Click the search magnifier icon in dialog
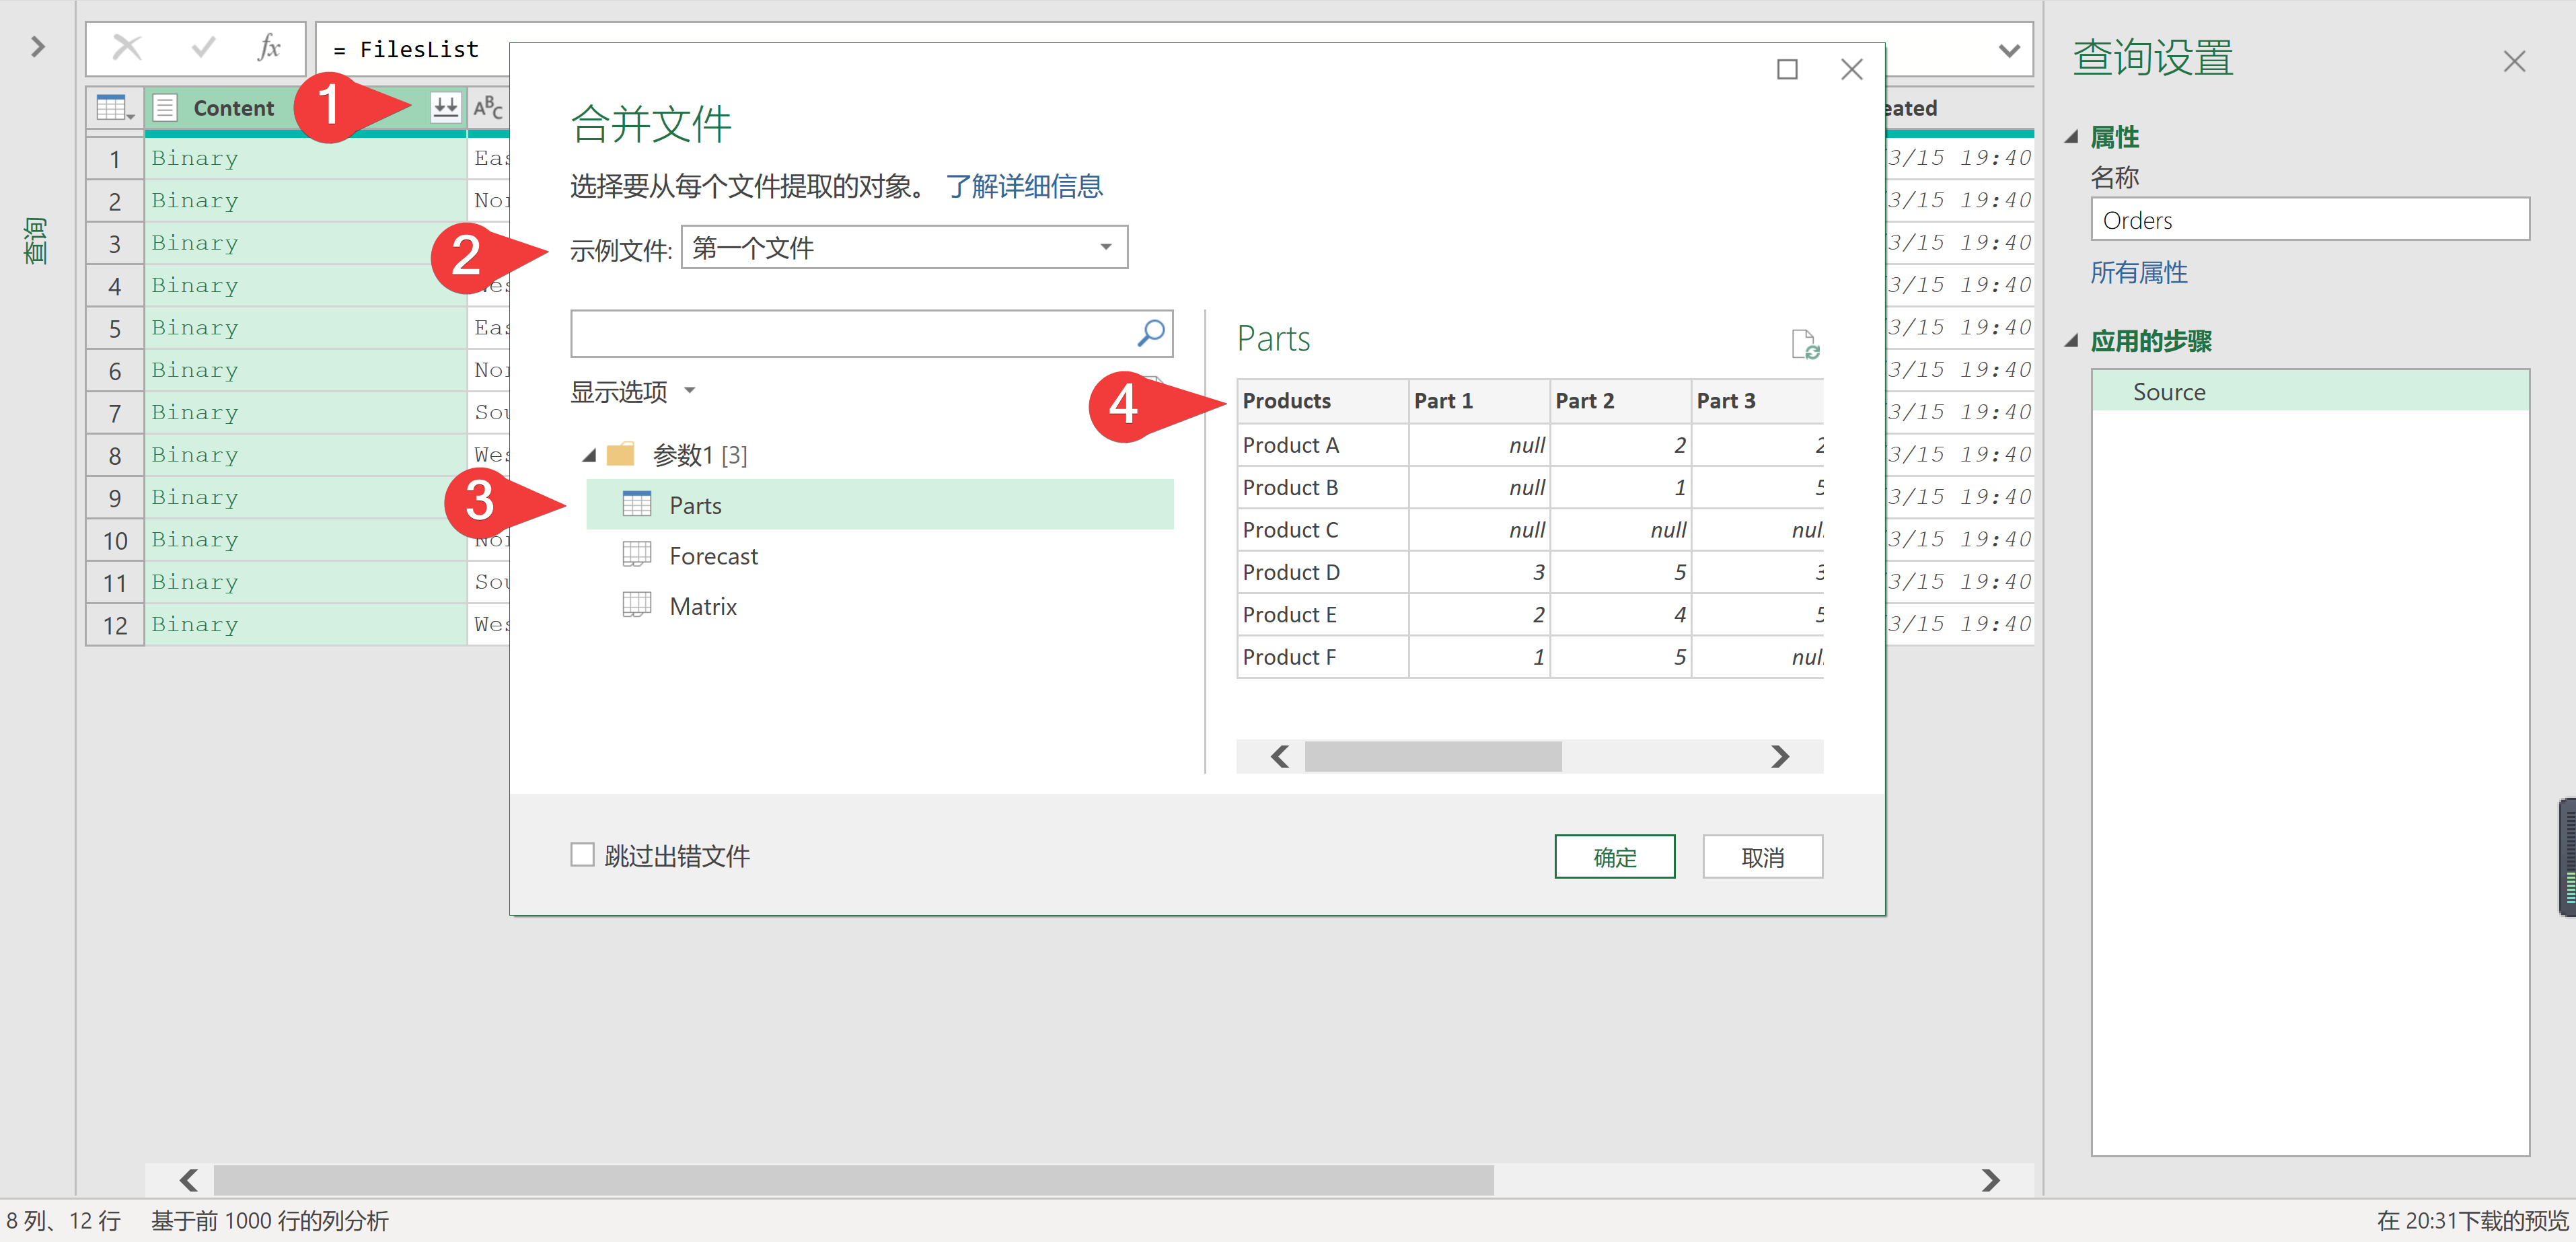The width and height of the screenshot is (2576, 1242). point(1150,333)
